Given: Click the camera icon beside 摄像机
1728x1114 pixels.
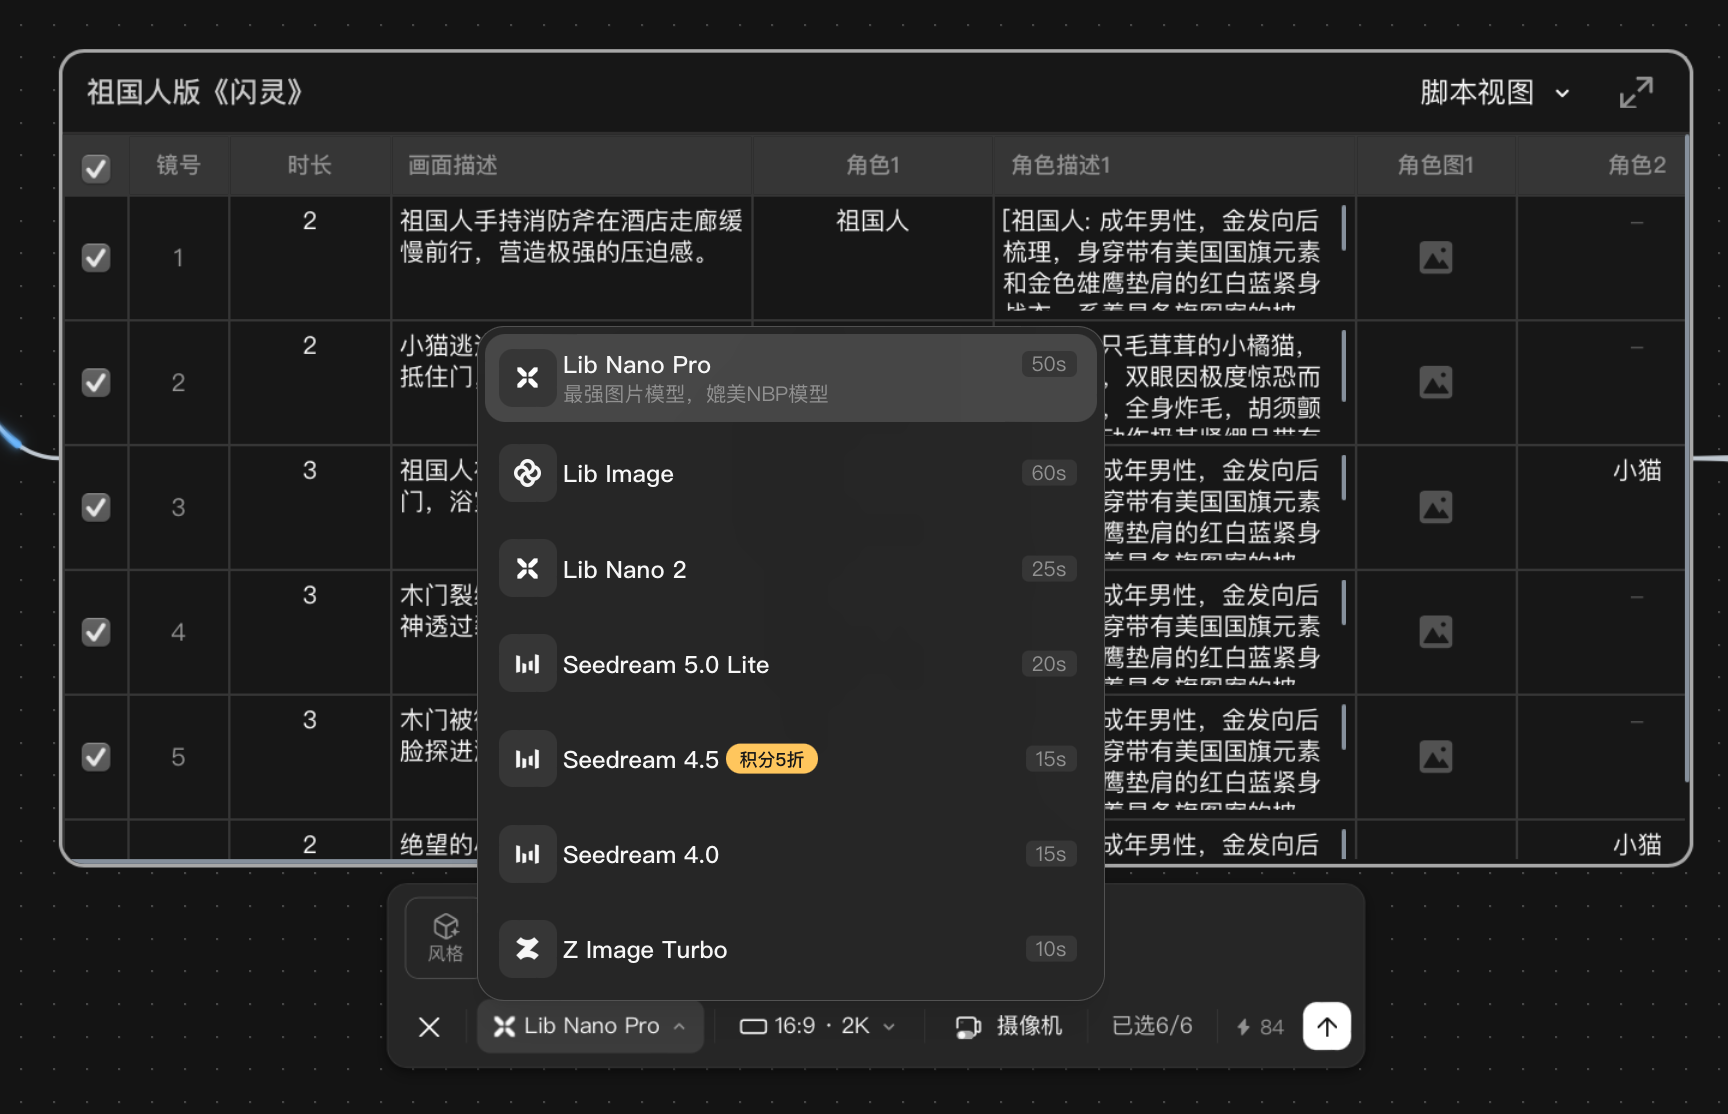Looking at the screenshot, I should tap(968, 1027).
